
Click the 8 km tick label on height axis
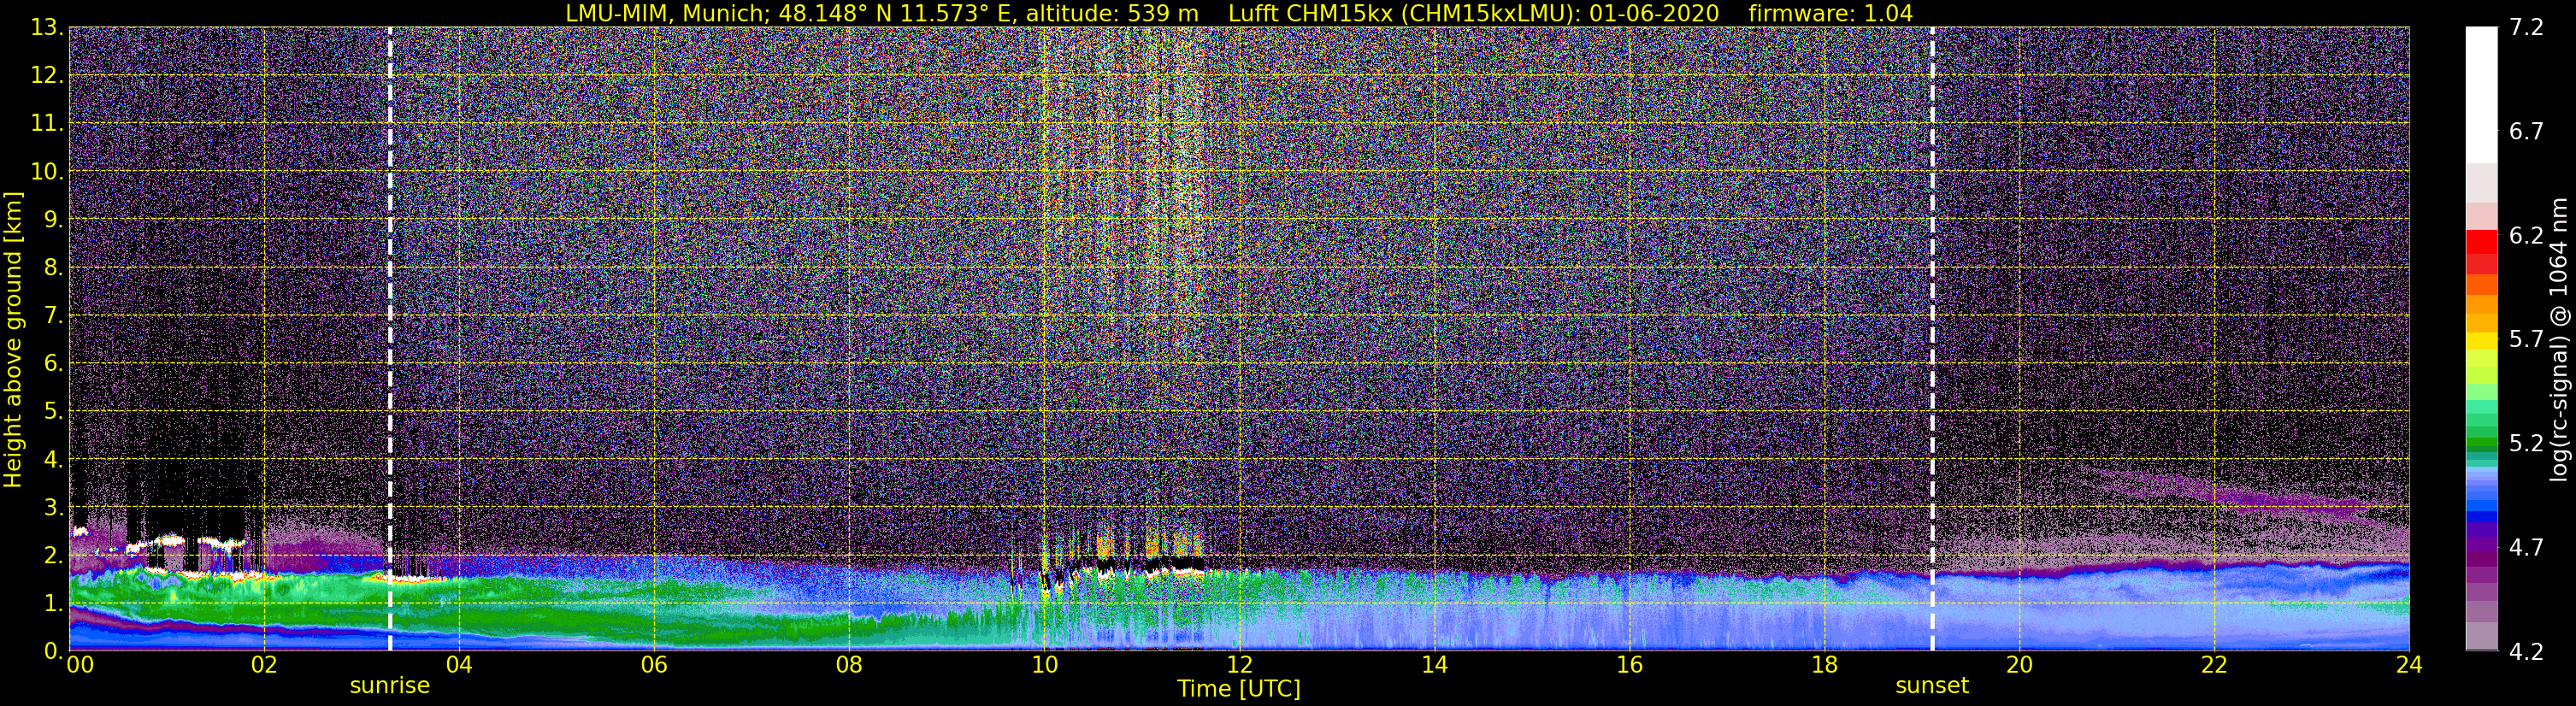pyautogui.click(x=53, y=267)
